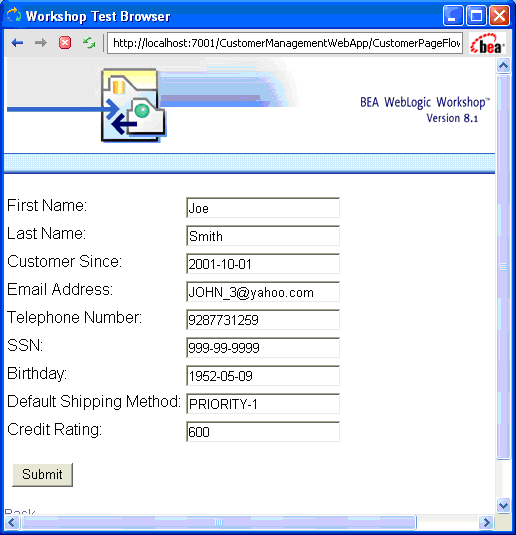The width and height of the screenshot is (516, 535).
Task: Click the 'First Name:' label text
Action: coord(47,205)
